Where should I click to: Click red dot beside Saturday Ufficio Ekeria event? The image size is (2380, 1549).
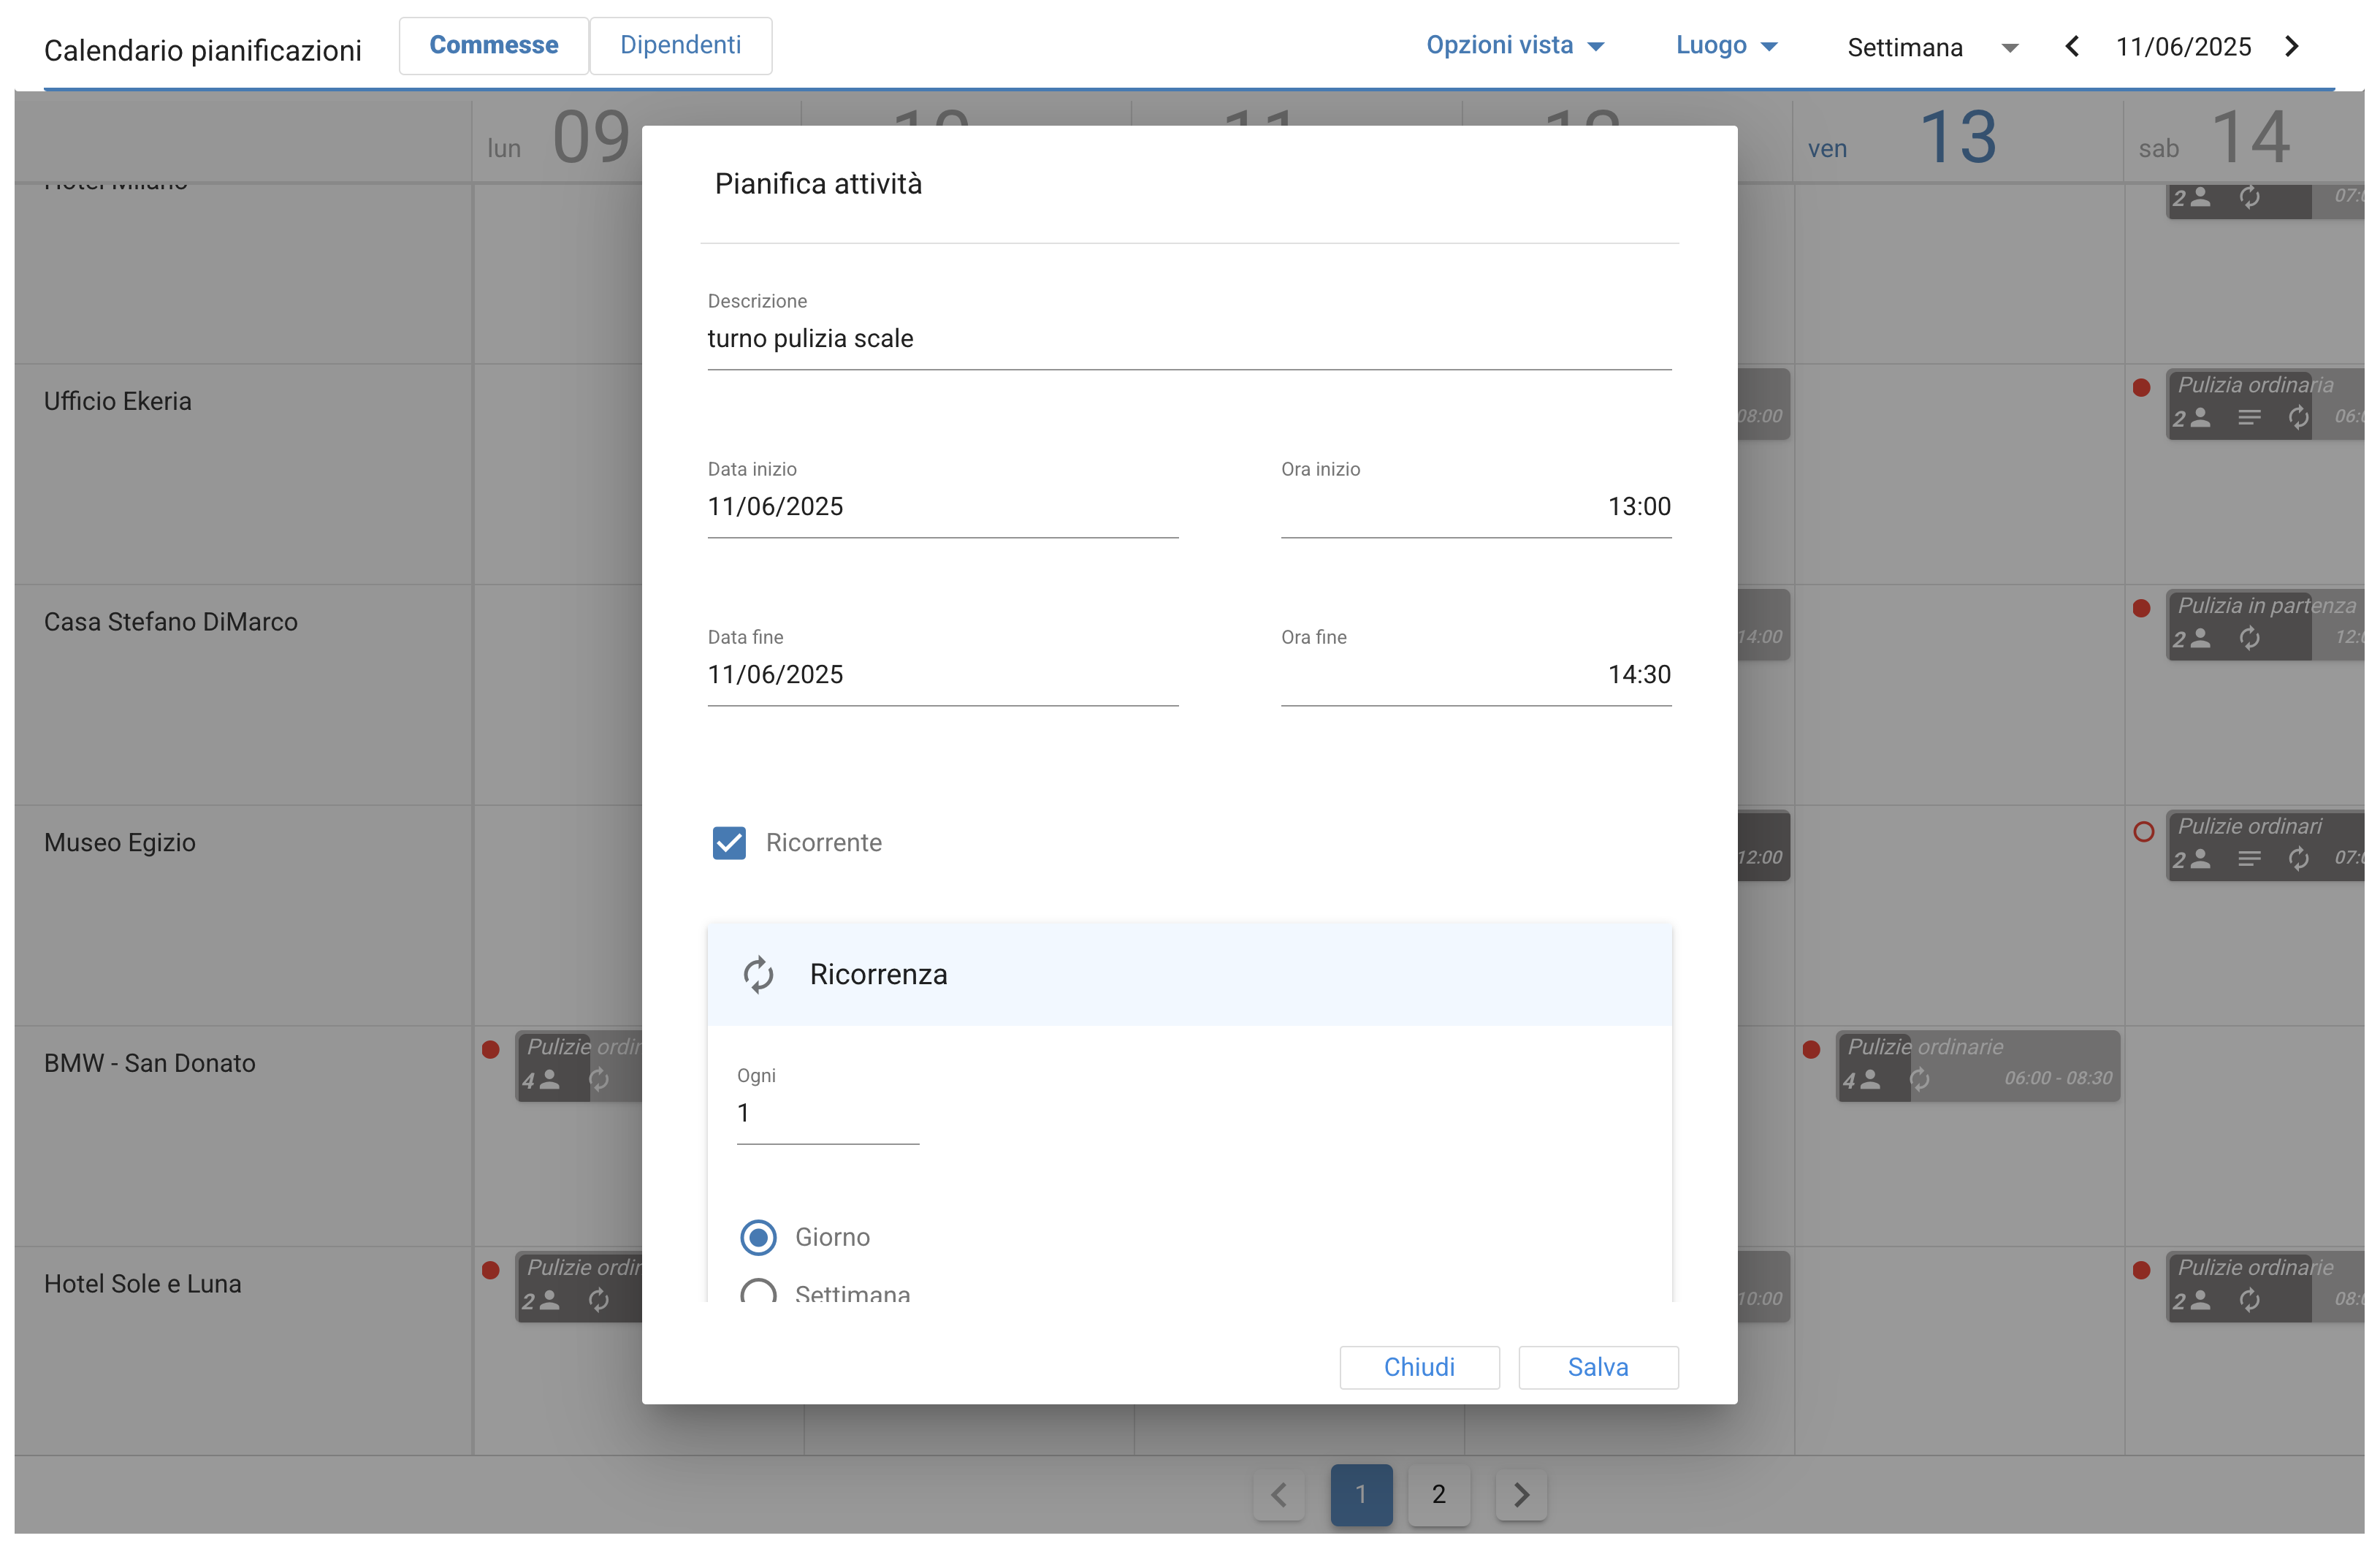pyautogui.click(x=2141, y=387)
